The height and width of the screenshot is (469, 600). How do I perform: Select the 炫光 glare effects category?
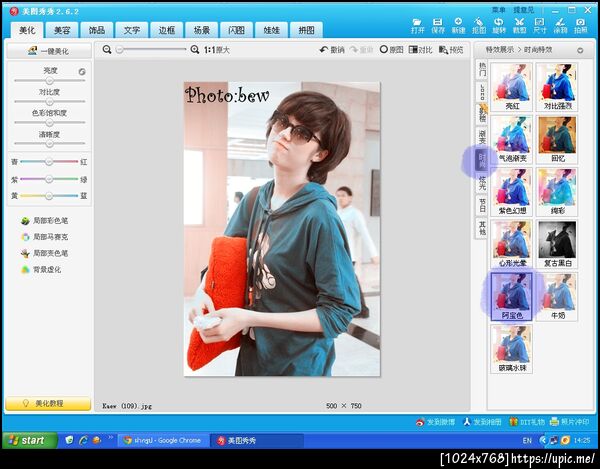click(x=482, y=183)
